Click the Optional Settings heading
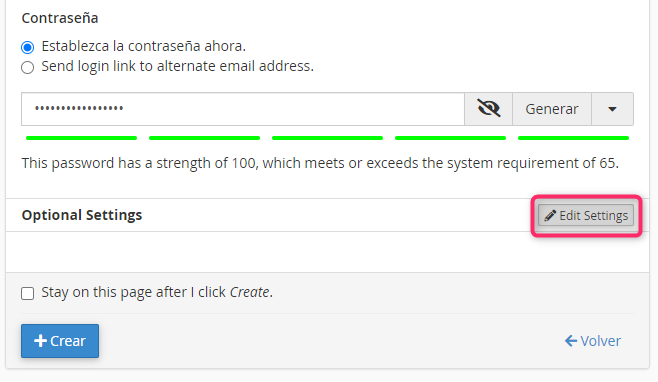This screenshot has width=658, height=382. [82, 215]
